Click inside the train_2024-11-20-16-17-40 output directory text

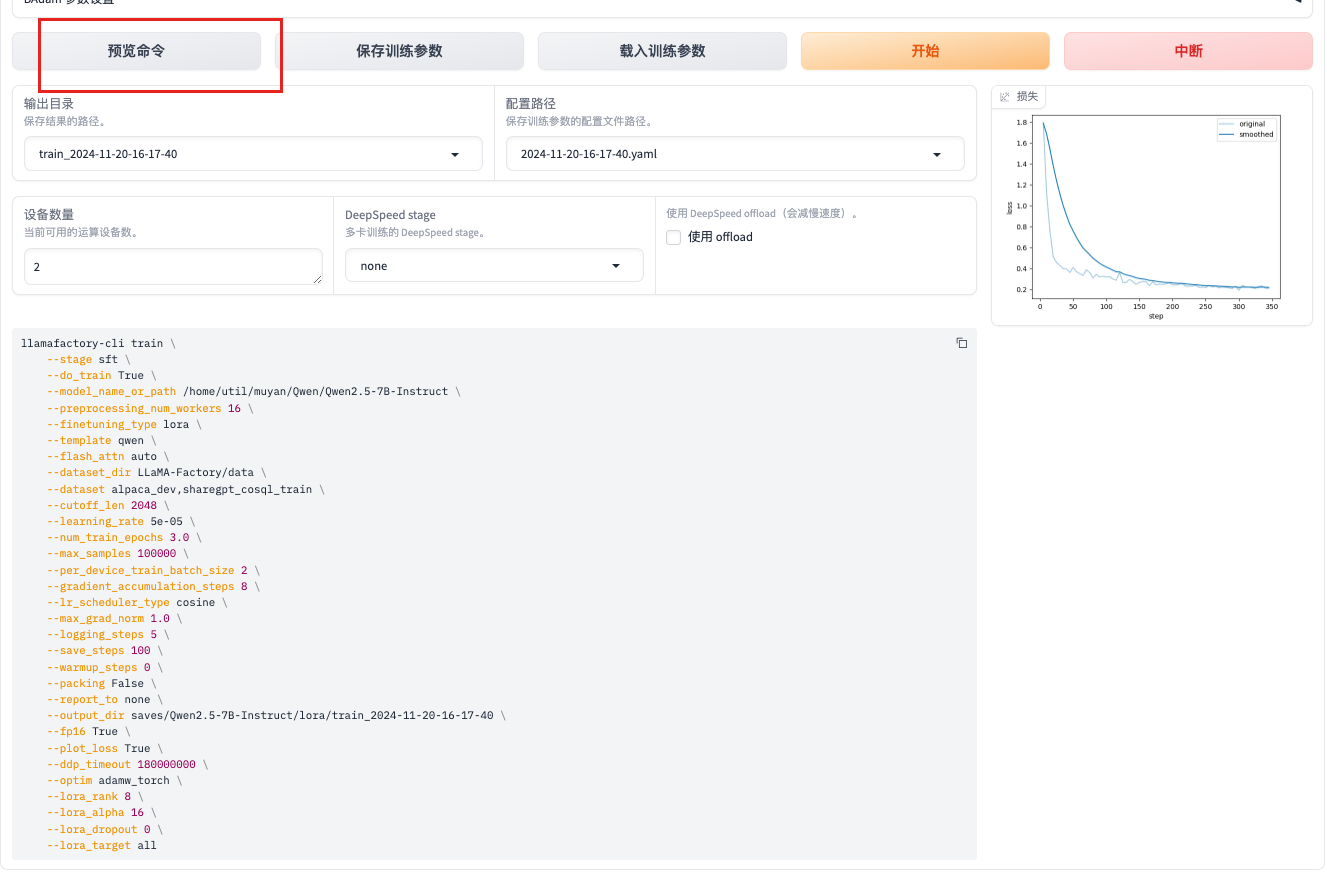point(108,154)
